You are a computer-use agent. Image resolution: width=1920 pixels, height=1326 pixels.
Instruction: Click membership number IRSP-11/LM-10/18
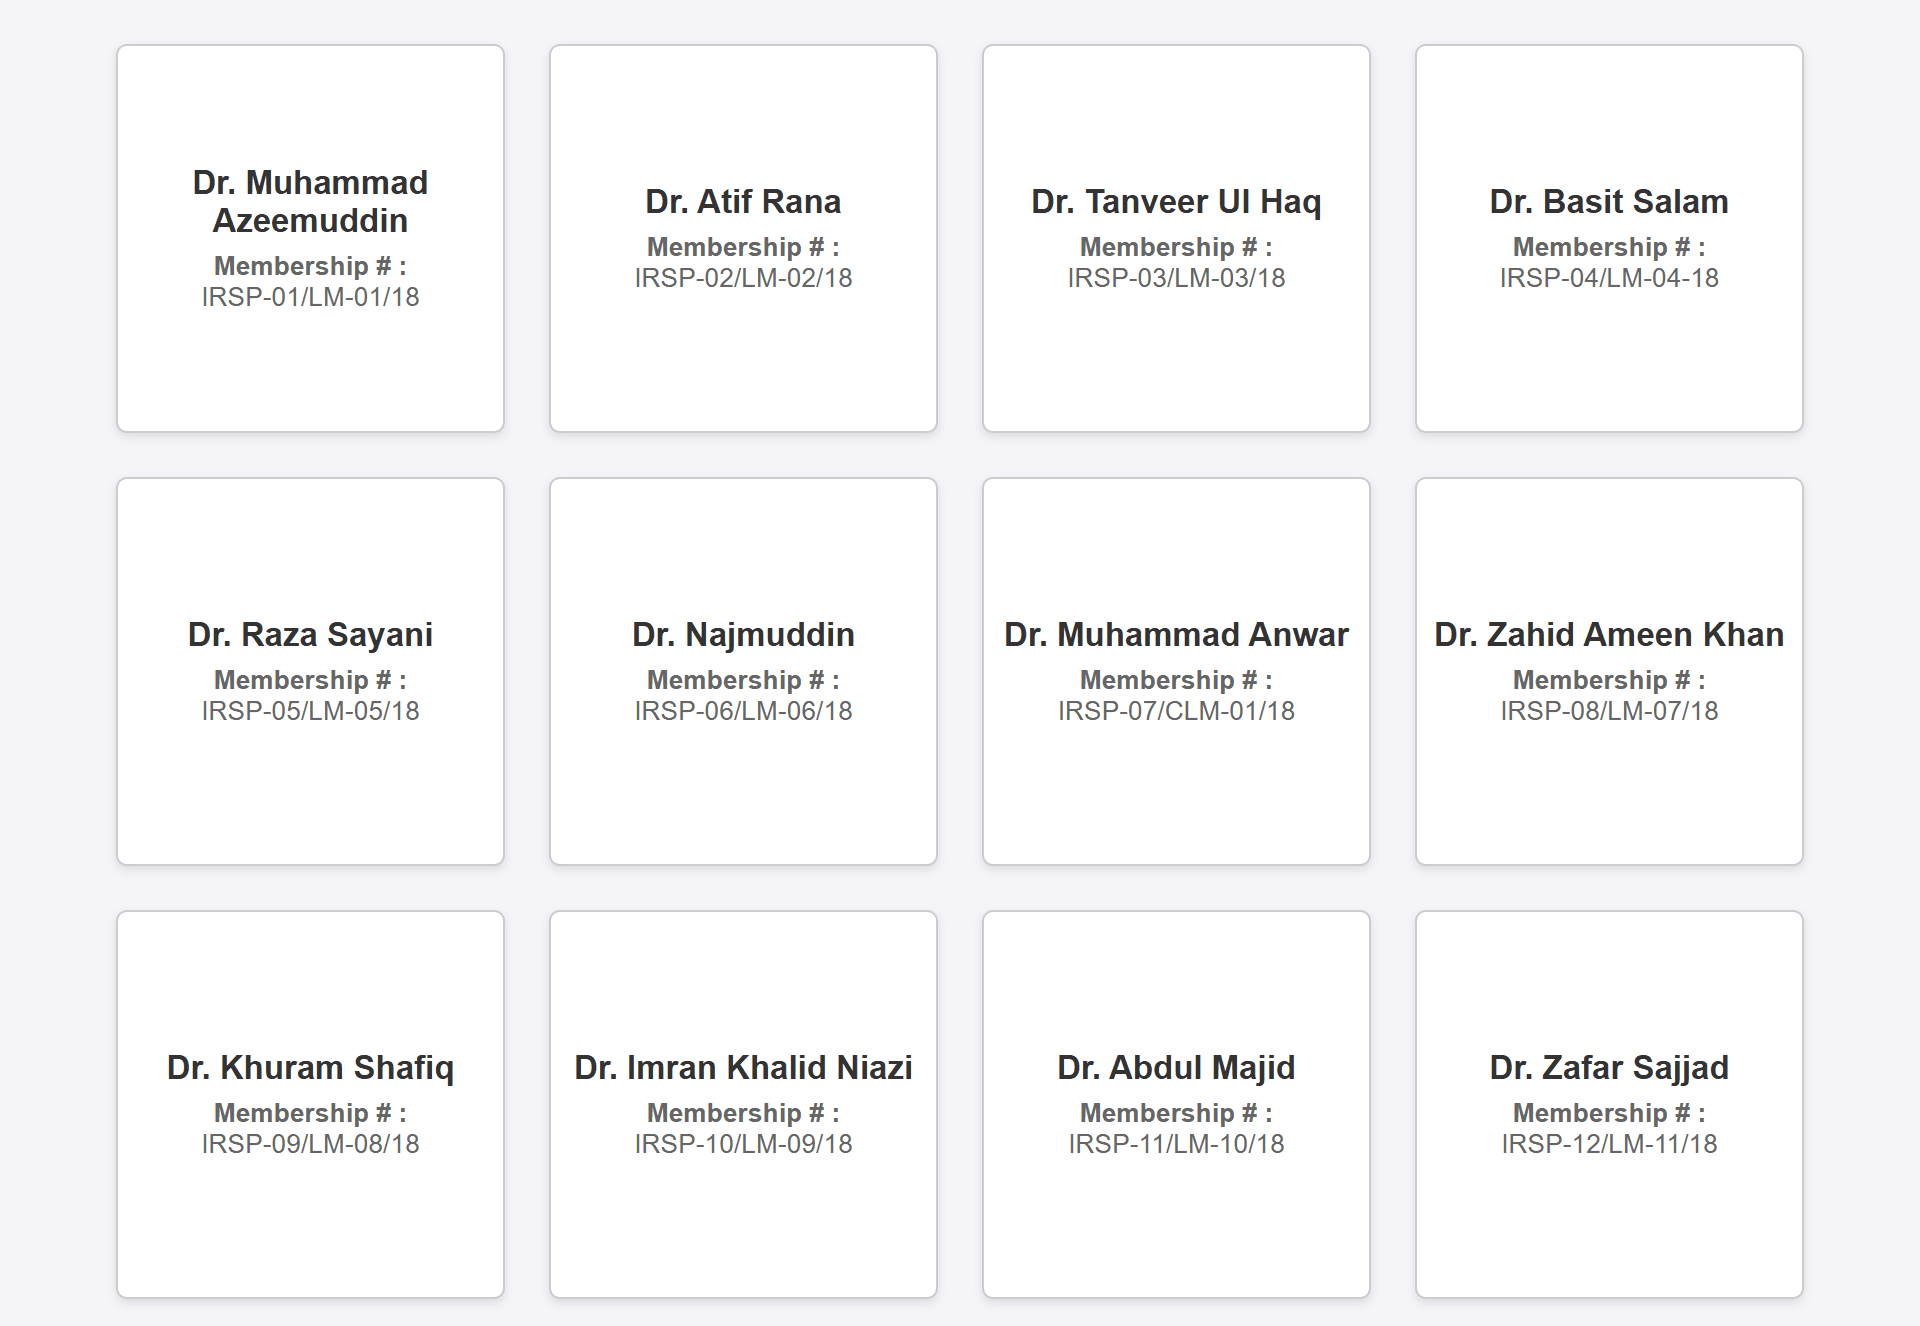click(1176, 1144)
